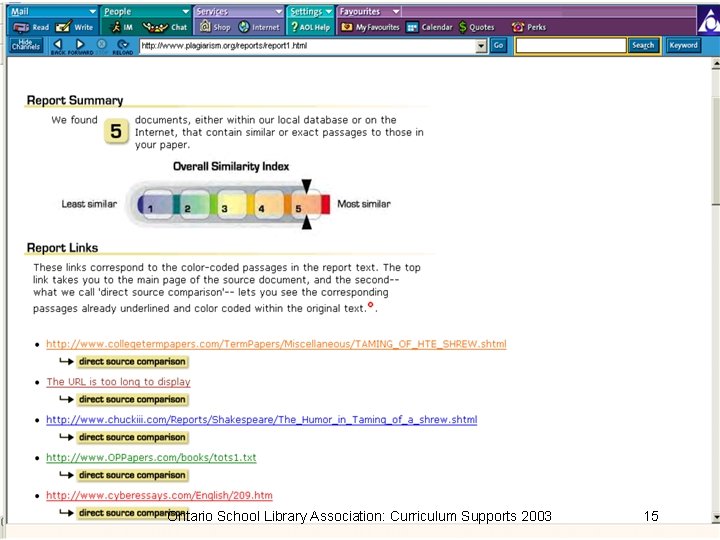This screenshot has width=720, height=540.
Task: Click similarity index segment 5
Action: [306, 204]
